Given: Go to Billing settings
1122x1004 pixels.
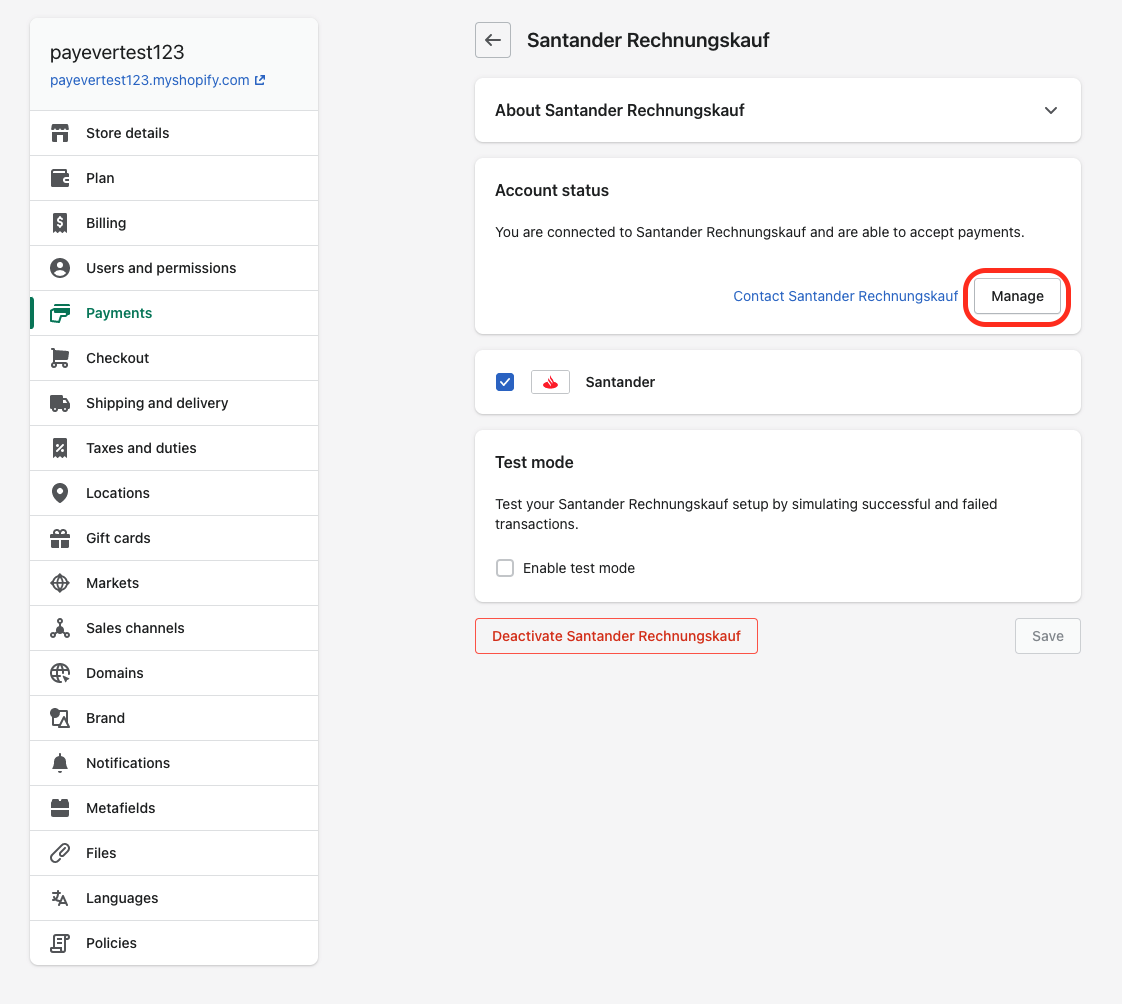Looking at the screenshot, I should point(174,223).
